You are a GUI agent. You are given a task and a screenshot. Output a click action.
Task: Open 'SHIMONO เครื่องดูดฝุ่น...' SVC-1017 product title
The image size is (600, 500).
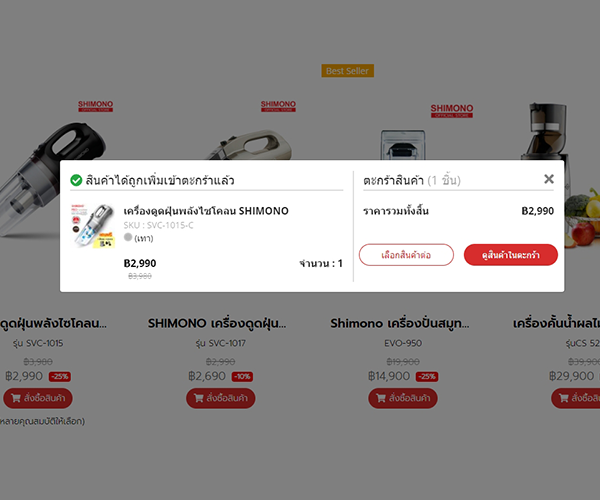pos(217,324)
